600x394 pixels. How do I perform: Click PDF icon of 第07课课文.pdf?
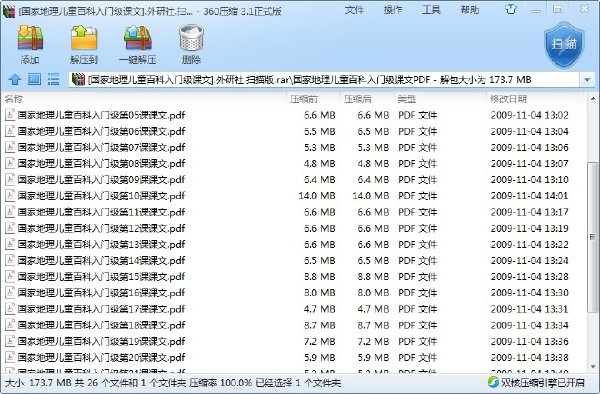coord(10,147)
